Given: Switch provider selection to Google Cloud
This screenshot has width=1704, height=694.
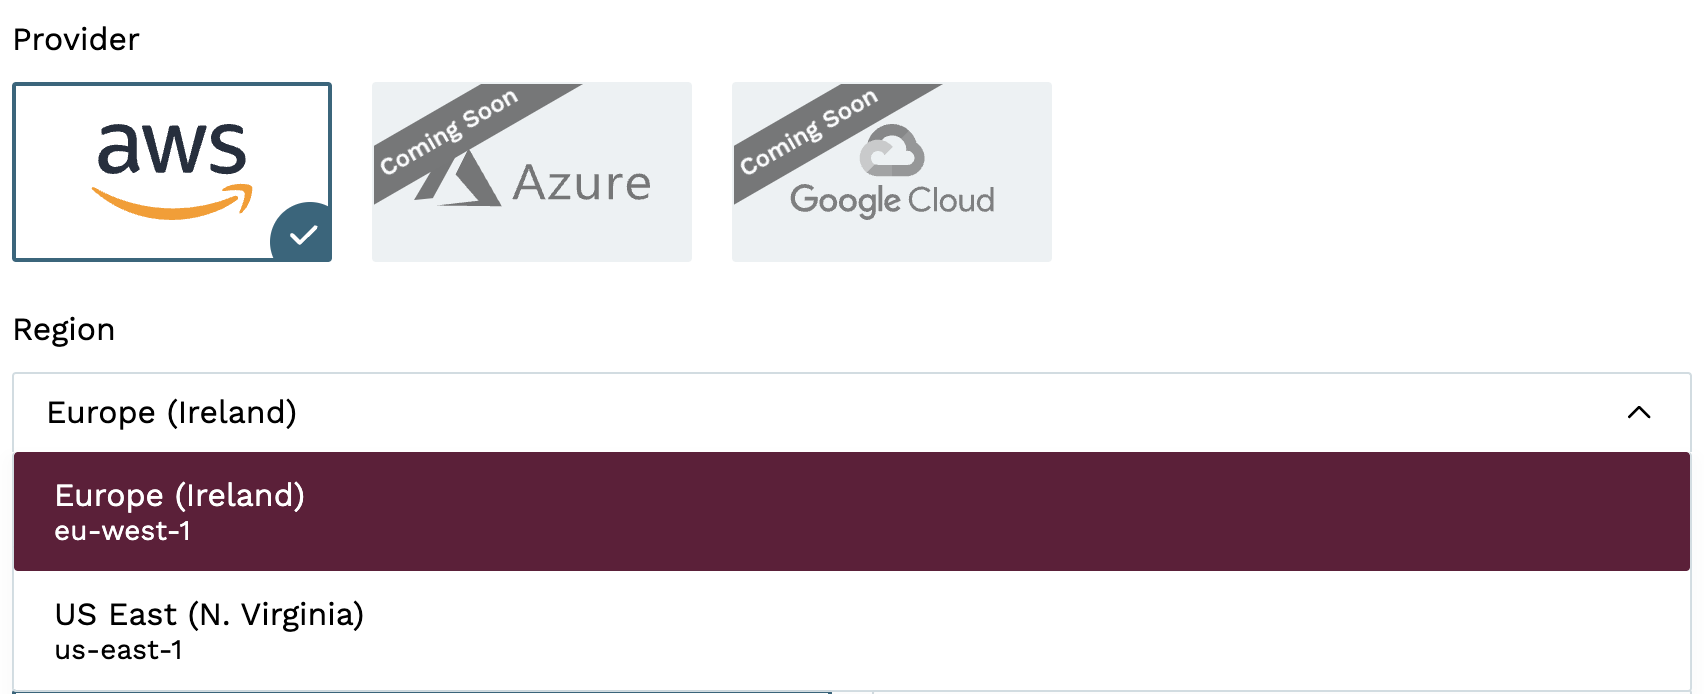Looking at the screenshot, I should point(891,171).
